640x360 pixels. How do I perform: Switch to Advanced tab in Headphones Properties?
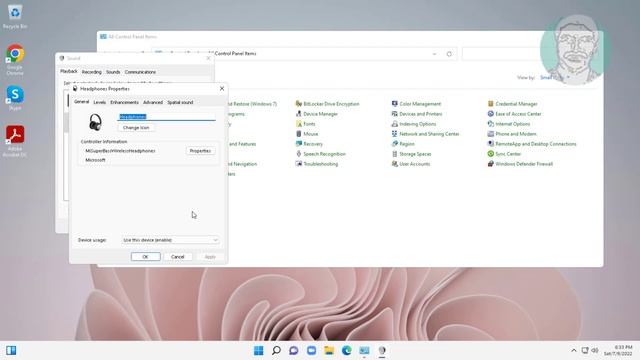(x=153, y=102)
